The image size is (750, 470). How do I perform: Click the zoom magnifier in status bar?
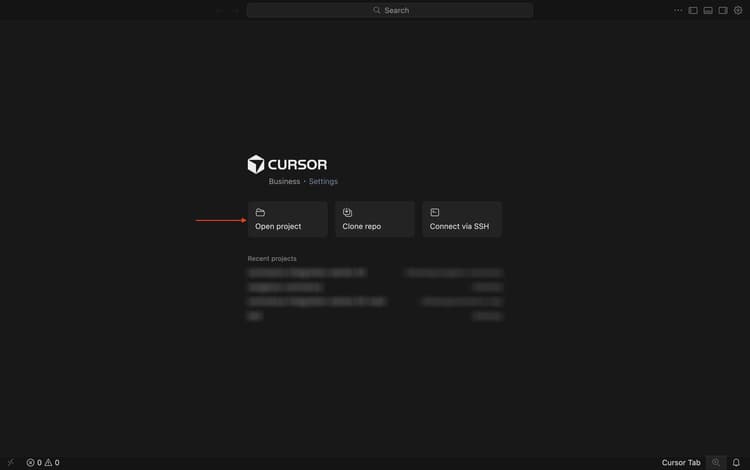(716, 462)
